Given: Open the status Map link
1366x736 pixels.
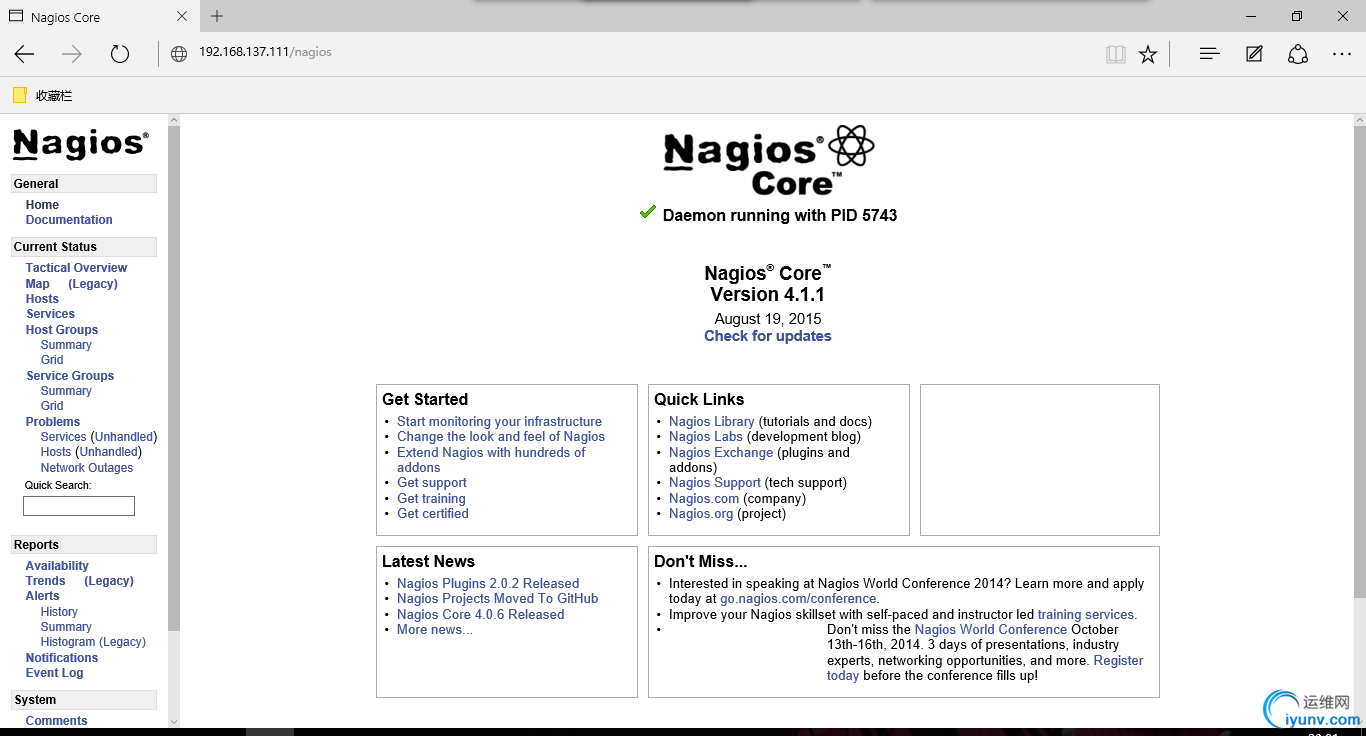Looking at the screenshot, I should click(37, 284).
